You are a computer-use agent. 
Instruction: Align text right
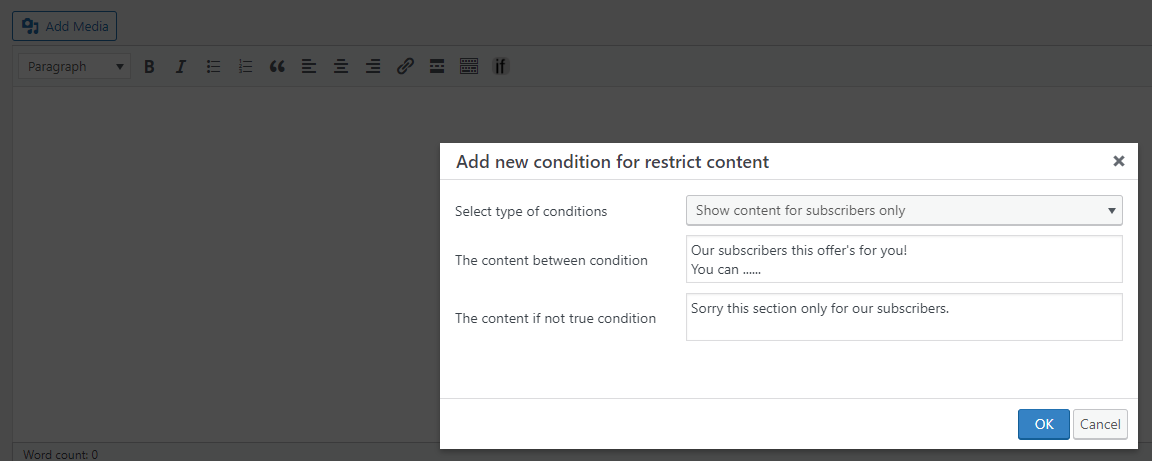point(373,66)
